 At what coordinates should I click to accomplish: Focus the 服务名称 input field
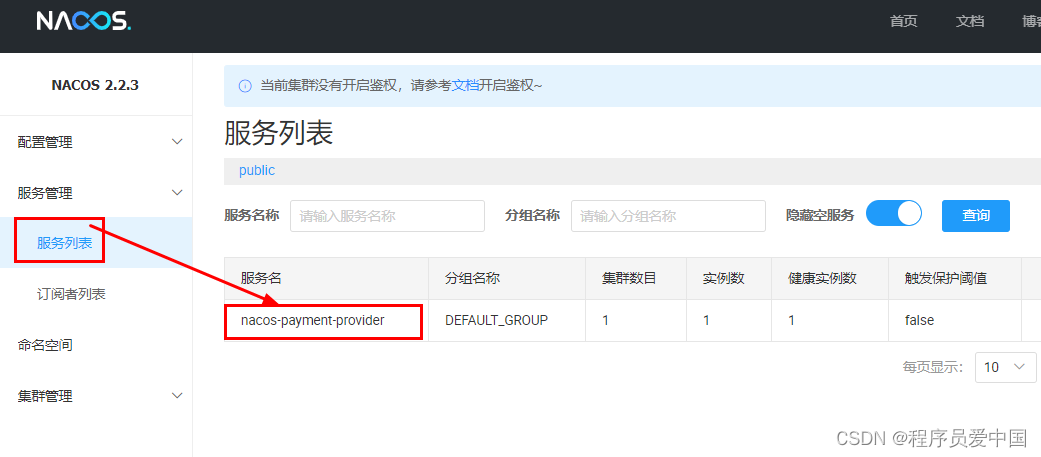[x=387, y=216]
